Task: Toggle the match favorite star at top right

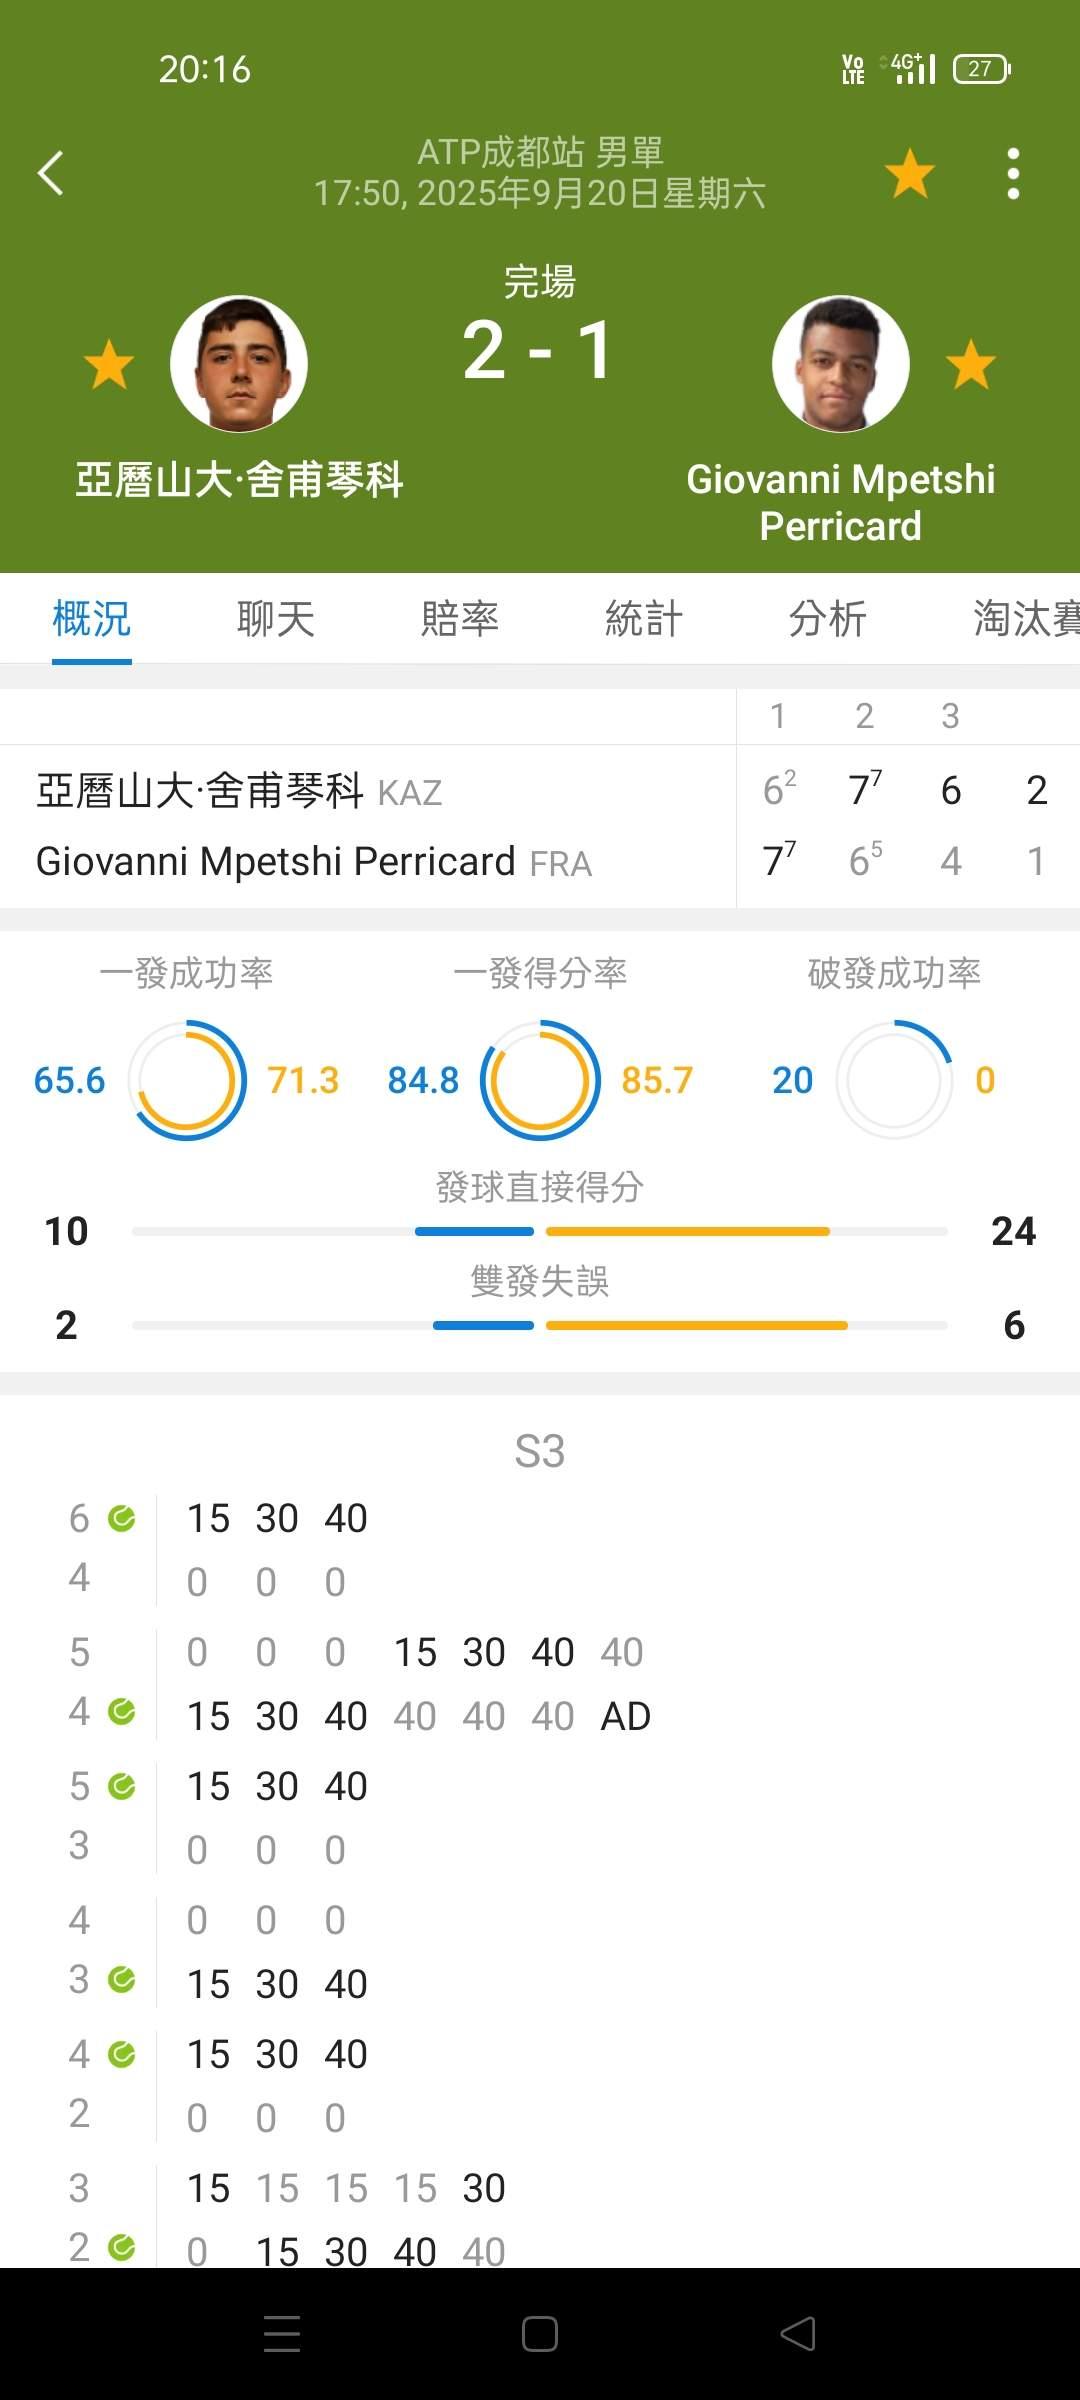Action: coord(910,173)
